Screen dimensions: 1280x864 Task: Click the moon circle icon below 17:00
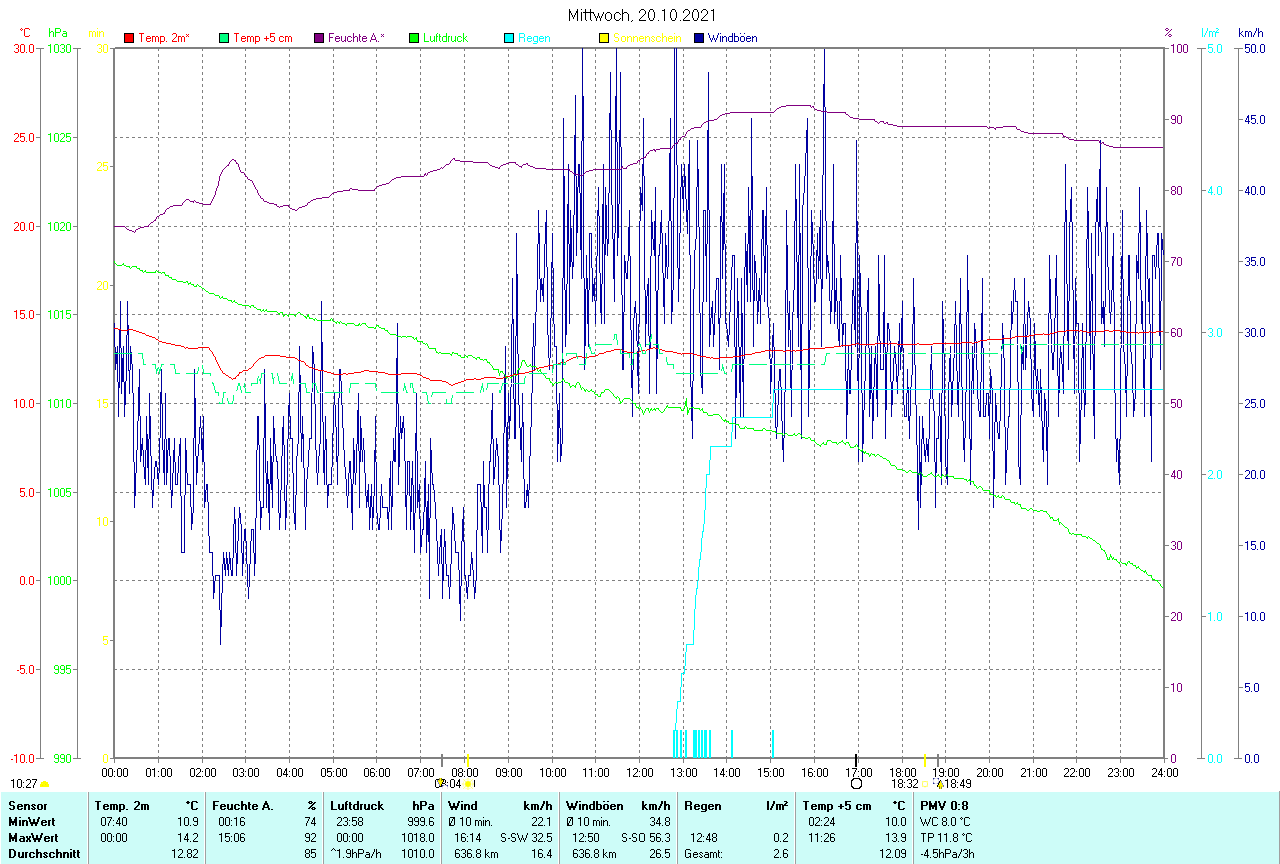(856, 784)
